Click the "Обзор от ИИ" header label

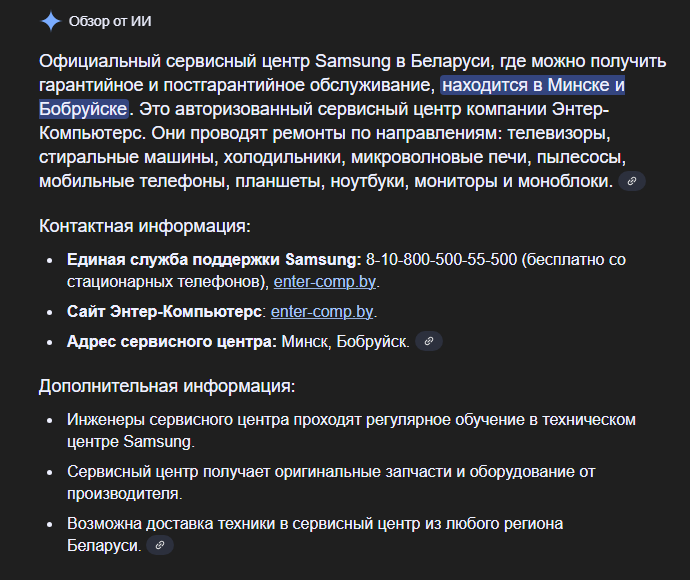click(110, 21)
